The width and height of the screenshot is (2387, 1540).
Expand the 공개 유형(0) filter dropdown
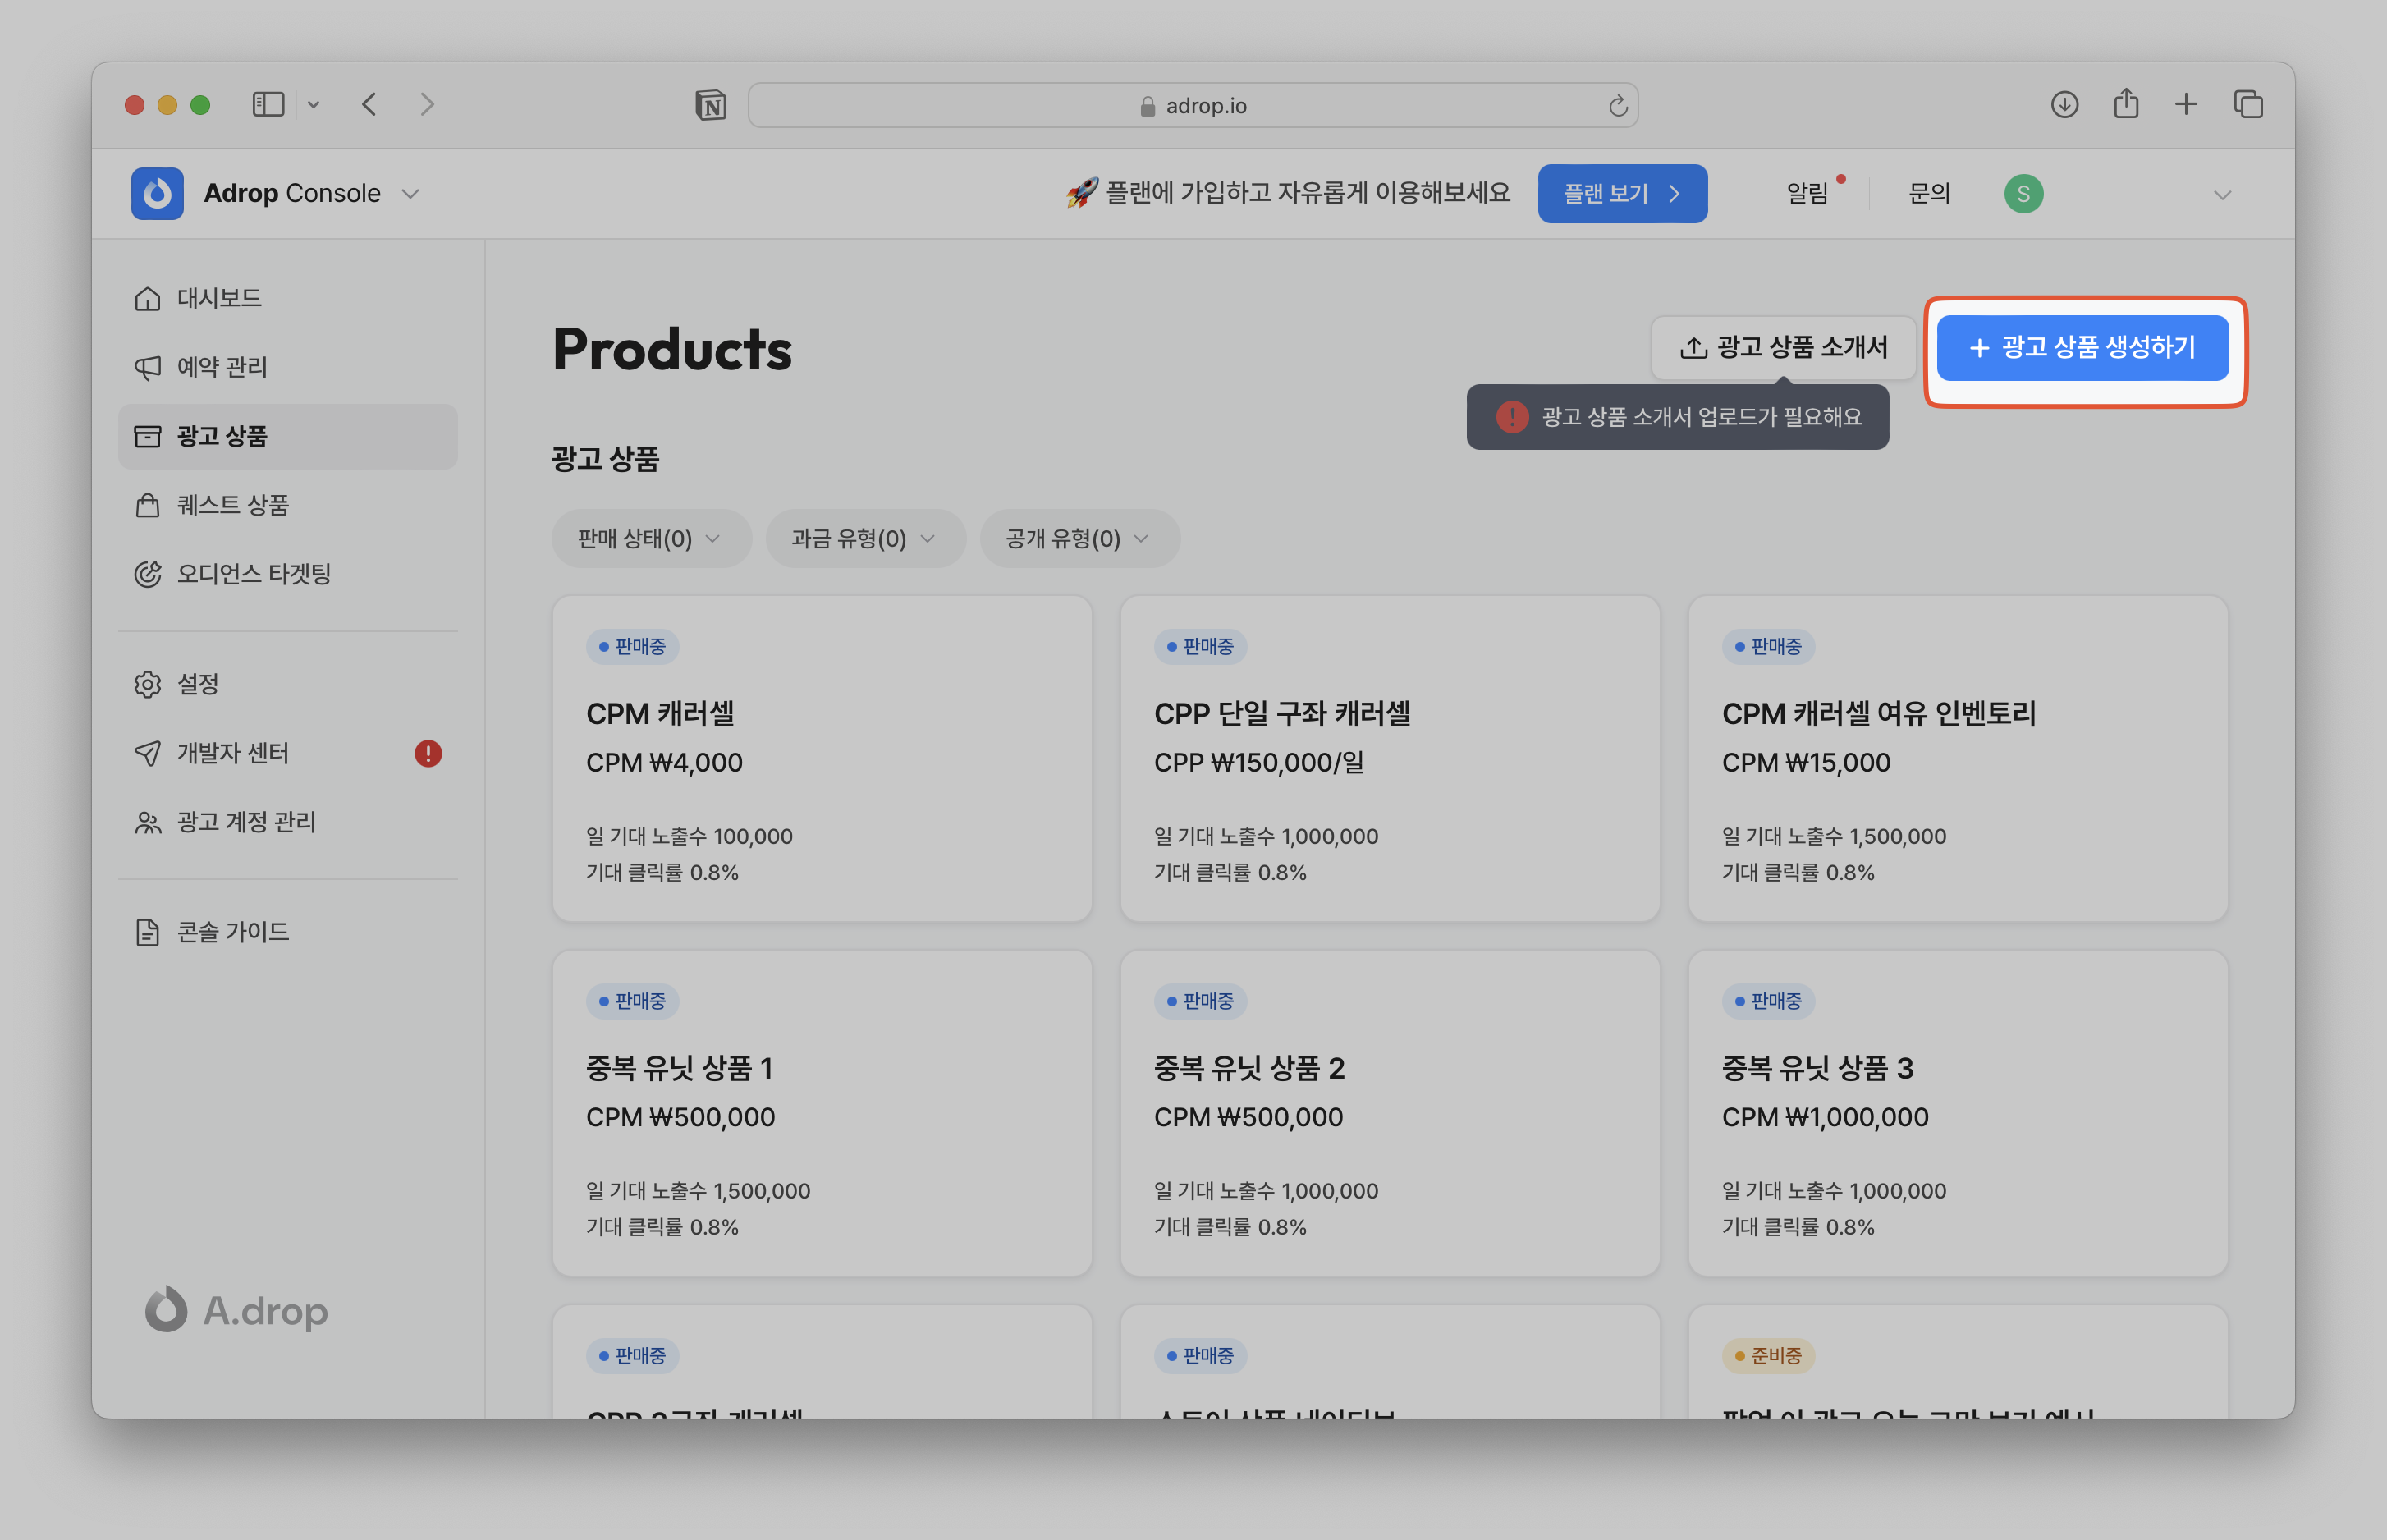[1078, 539]
